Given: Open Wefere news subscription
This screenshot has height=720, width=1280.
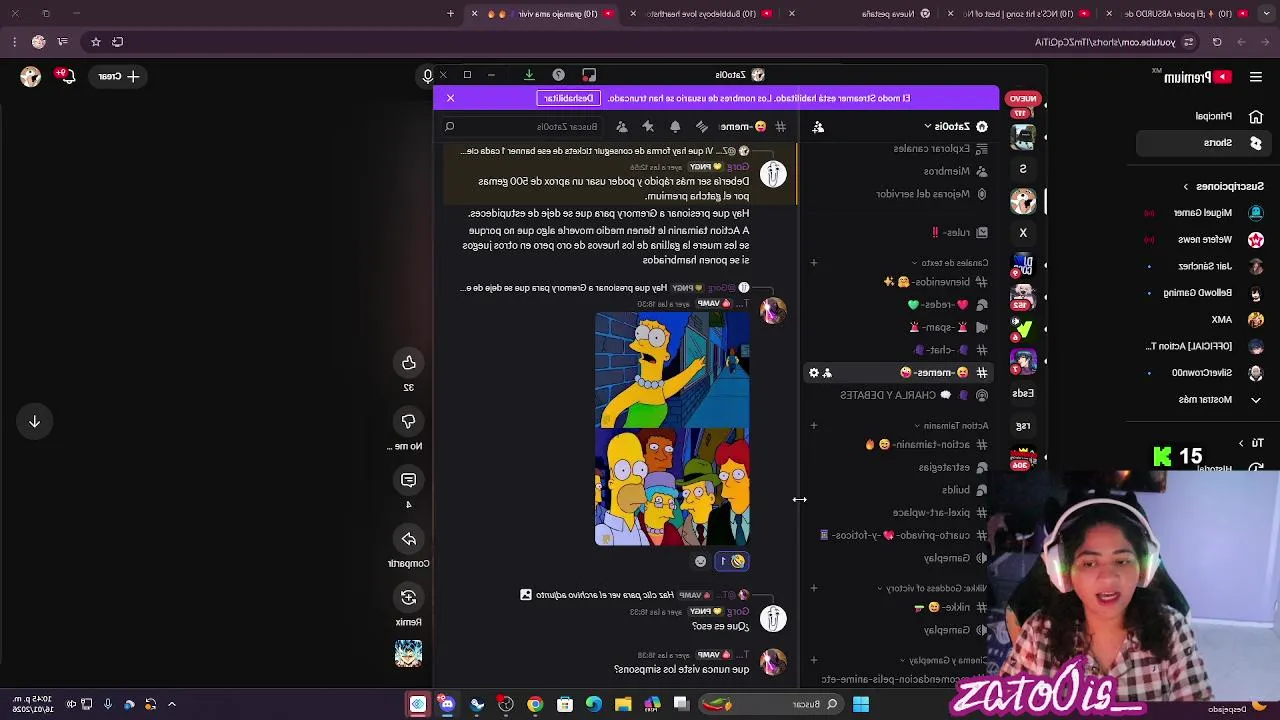Looking at the screenshot, I should tap(1203, 240).
